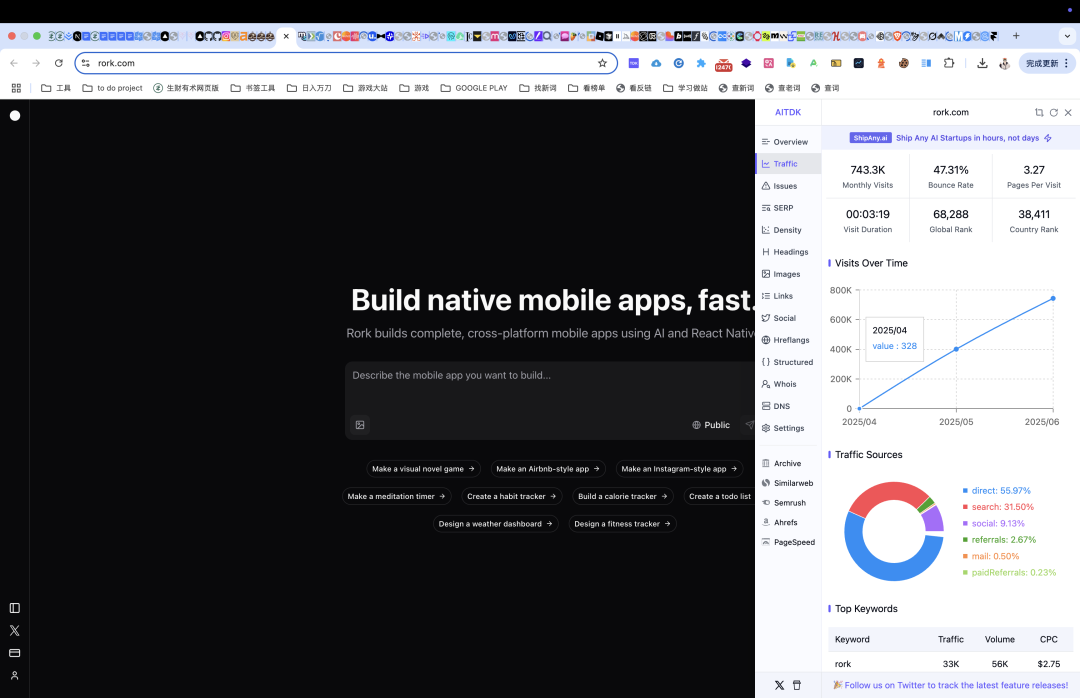The width and height of the screenshot is (1080, 698).
Task: Reload the page in Chrome
Action: pyautogui.click(x=59, y=63)
